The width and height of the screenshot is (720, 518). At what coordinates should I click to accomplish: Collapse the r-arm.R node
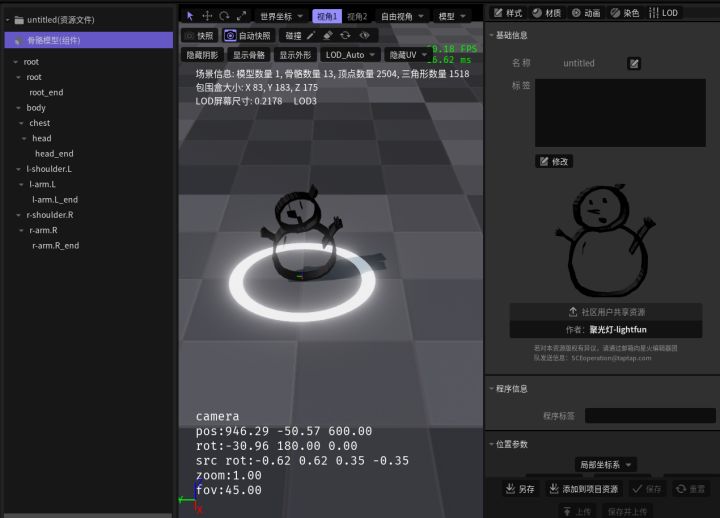click(21, 230)
